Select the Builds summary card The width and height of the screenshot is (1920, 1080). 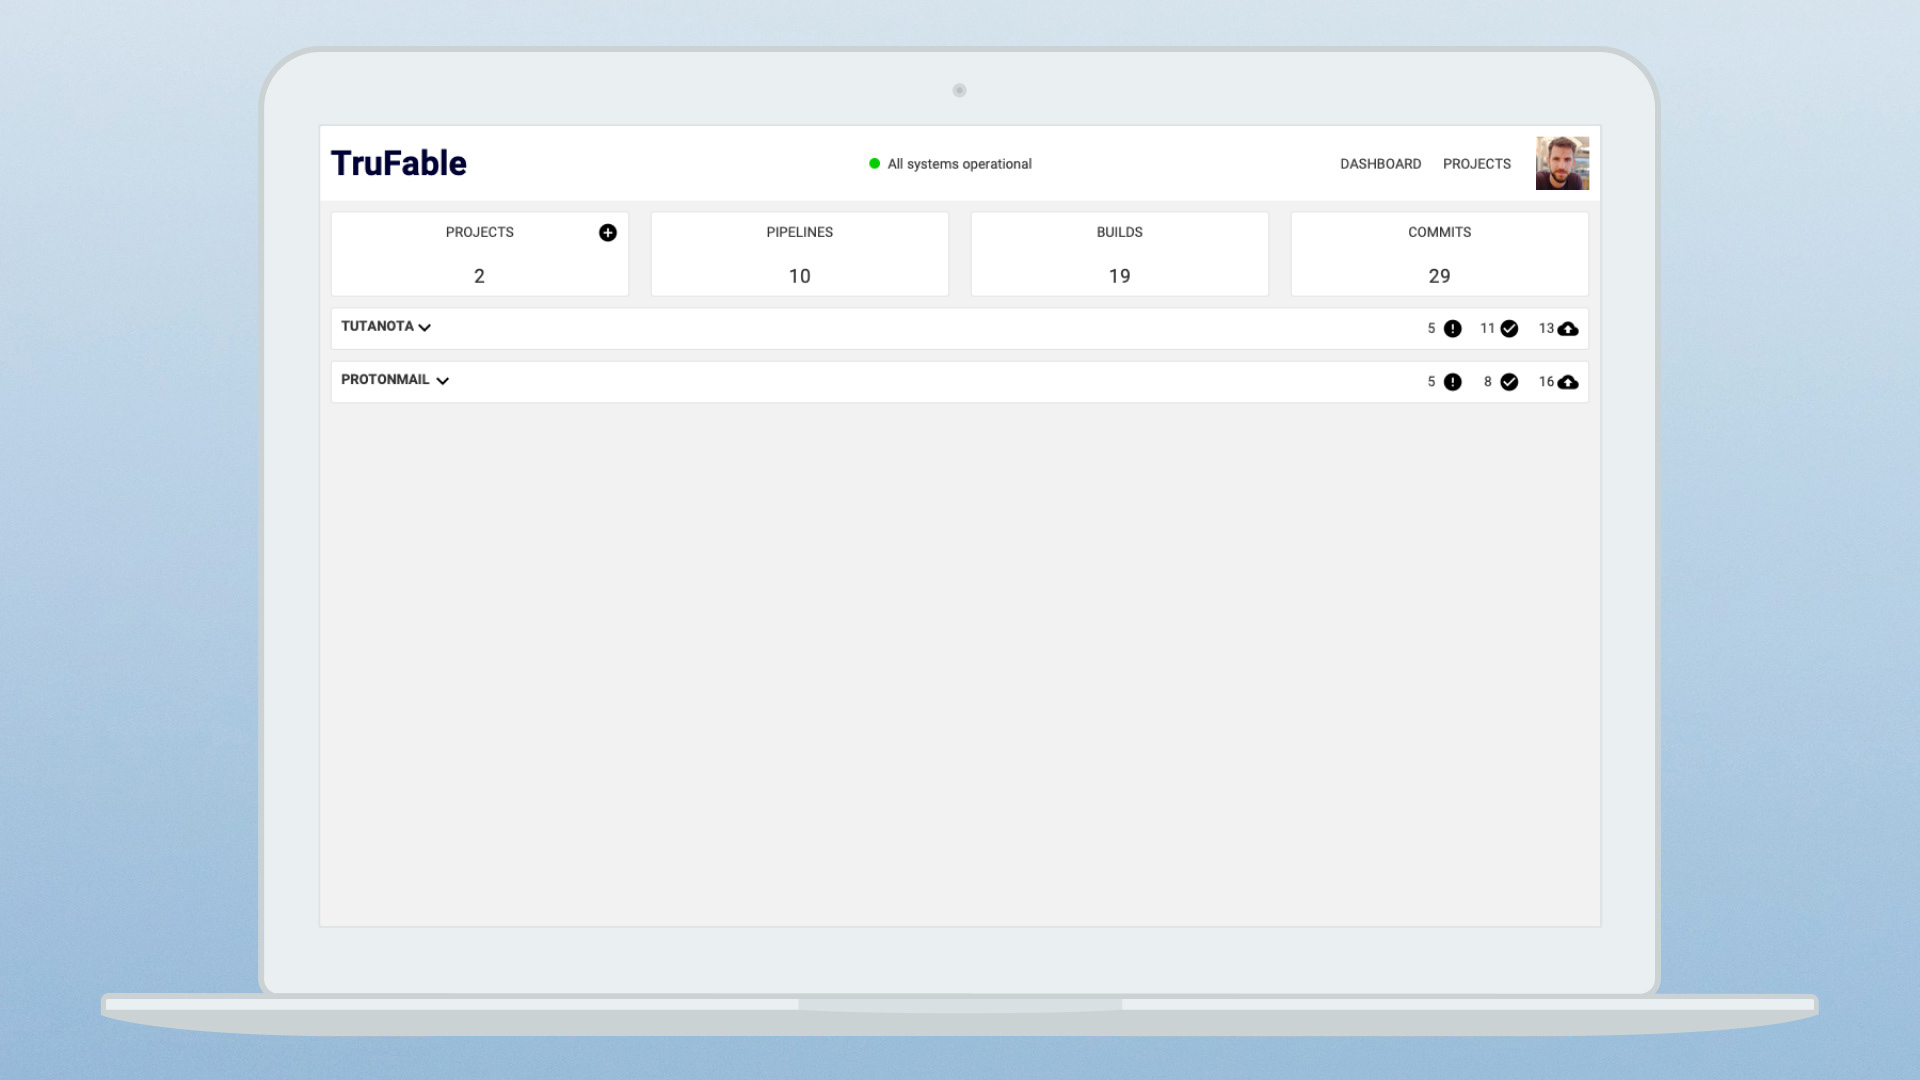tap(1119, 254)
